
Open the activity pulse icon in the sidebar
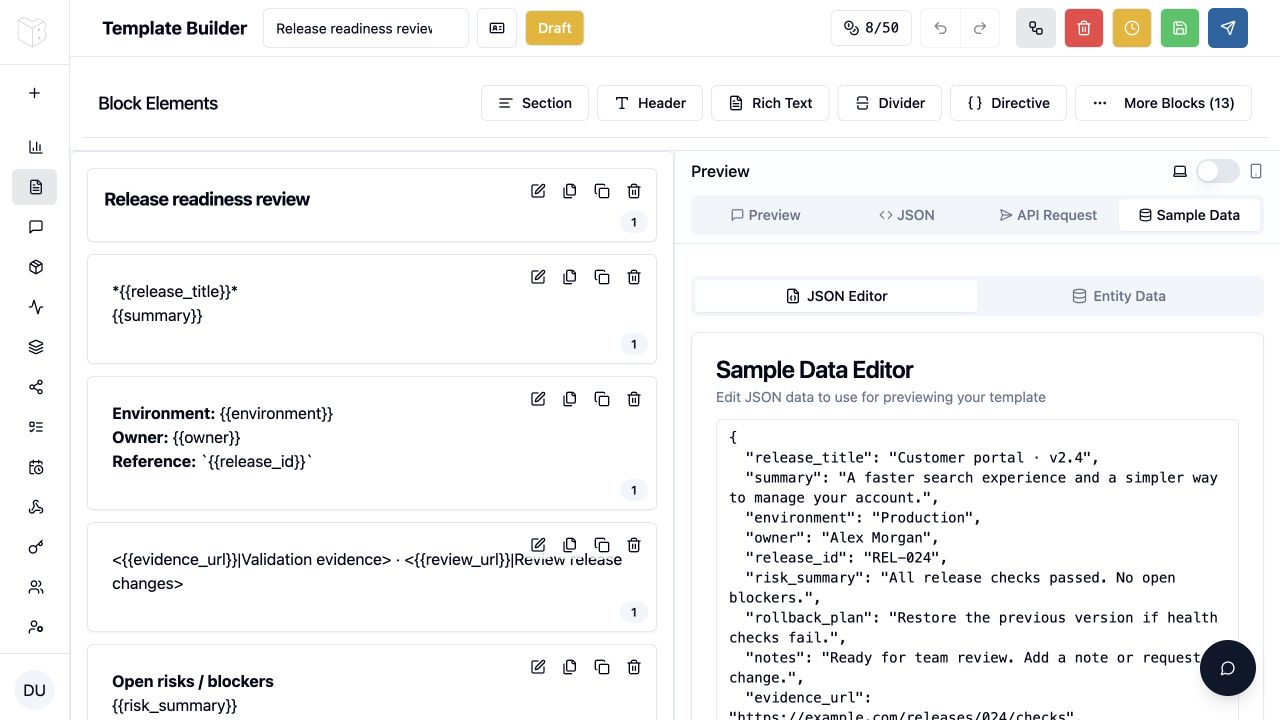point(36,307)
